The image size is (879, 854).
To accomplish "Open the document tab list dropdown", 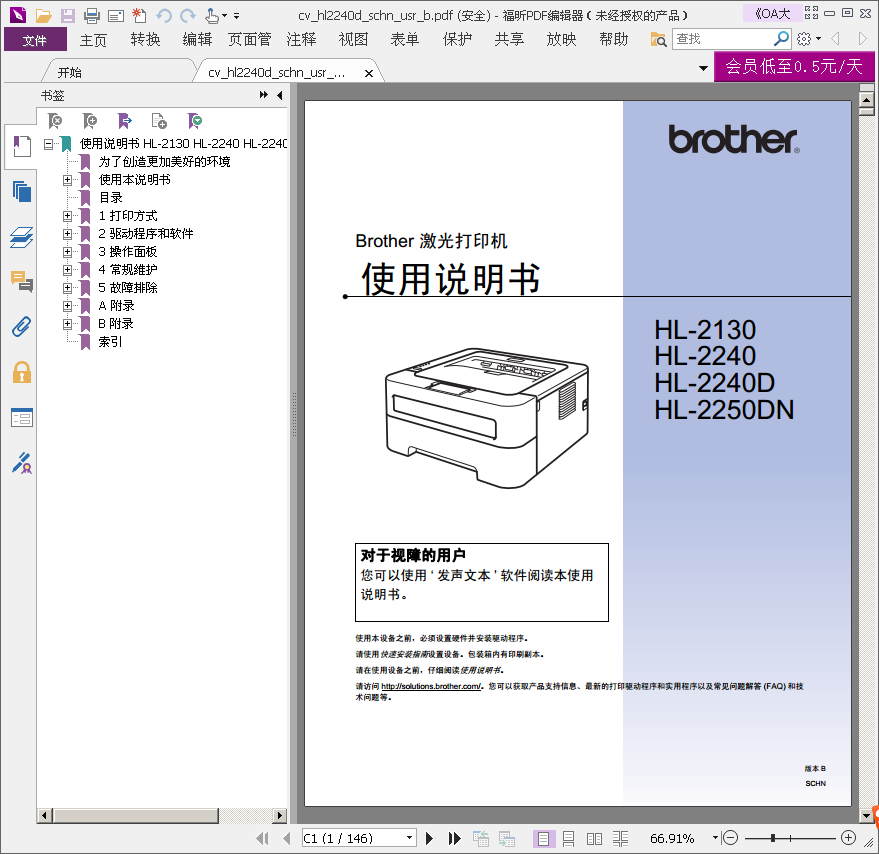I will pos(703,68).
